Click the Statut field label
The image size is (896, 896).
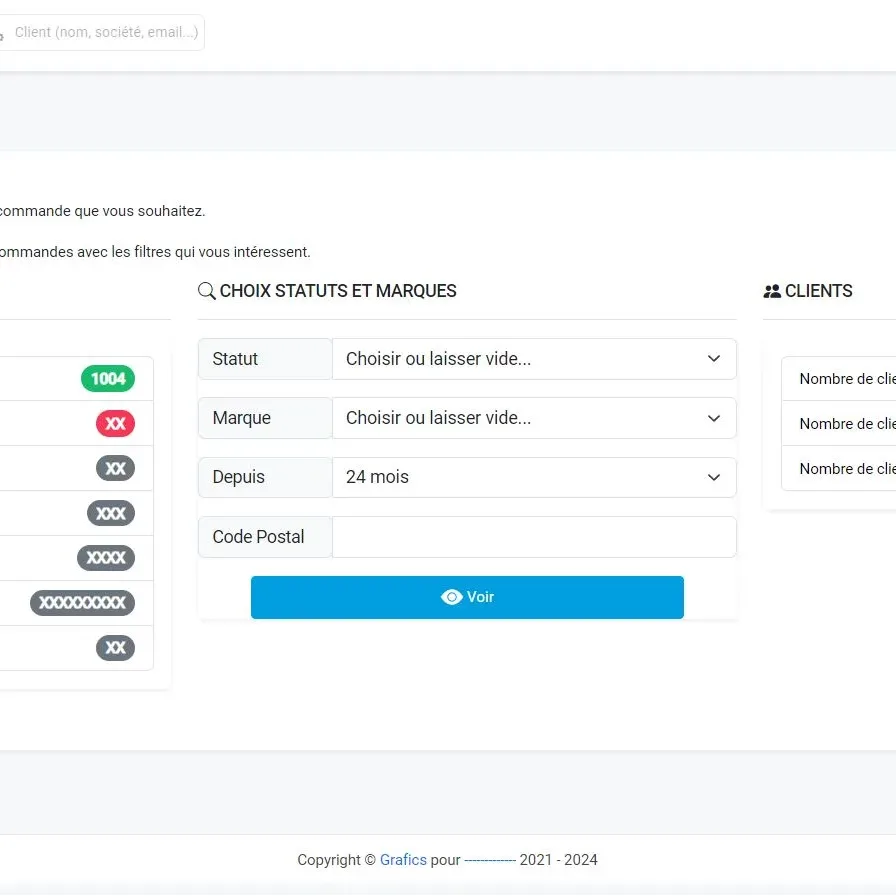[x=236, y=359]
